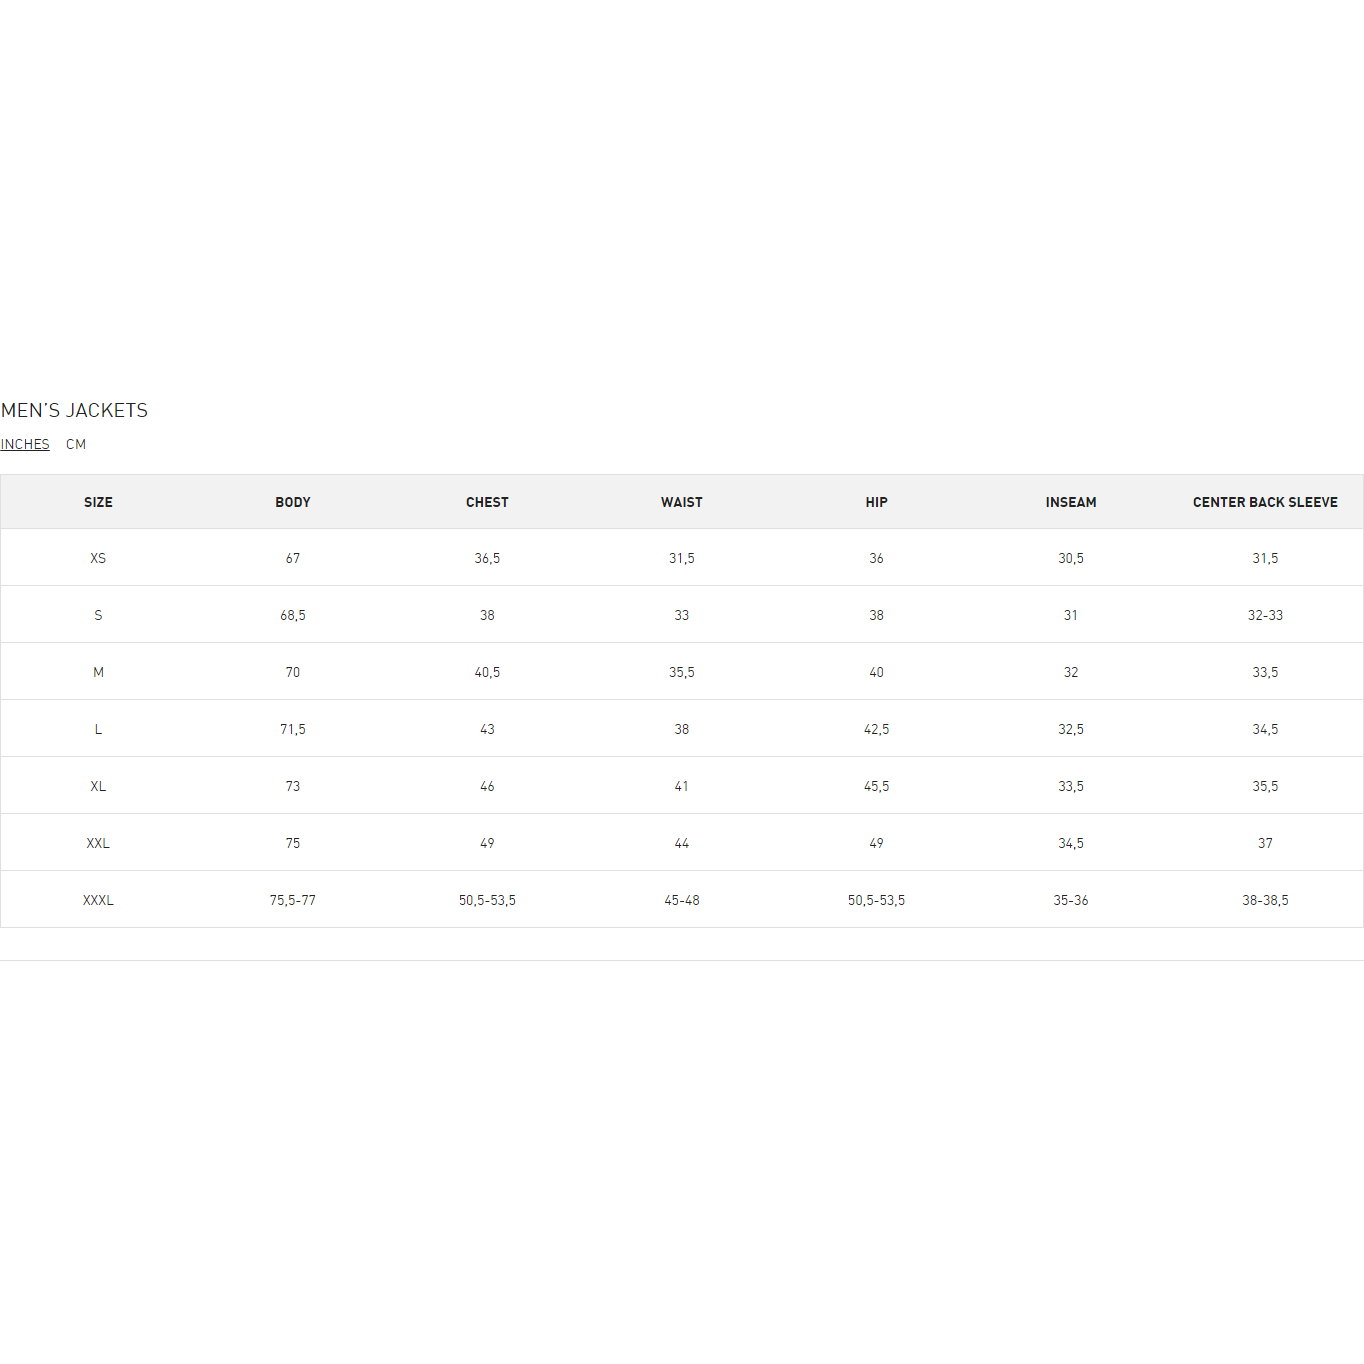This screenshot has height=1364, width=1364.
Task: Click the SIZE column header
Action: (x=98, y=502)
